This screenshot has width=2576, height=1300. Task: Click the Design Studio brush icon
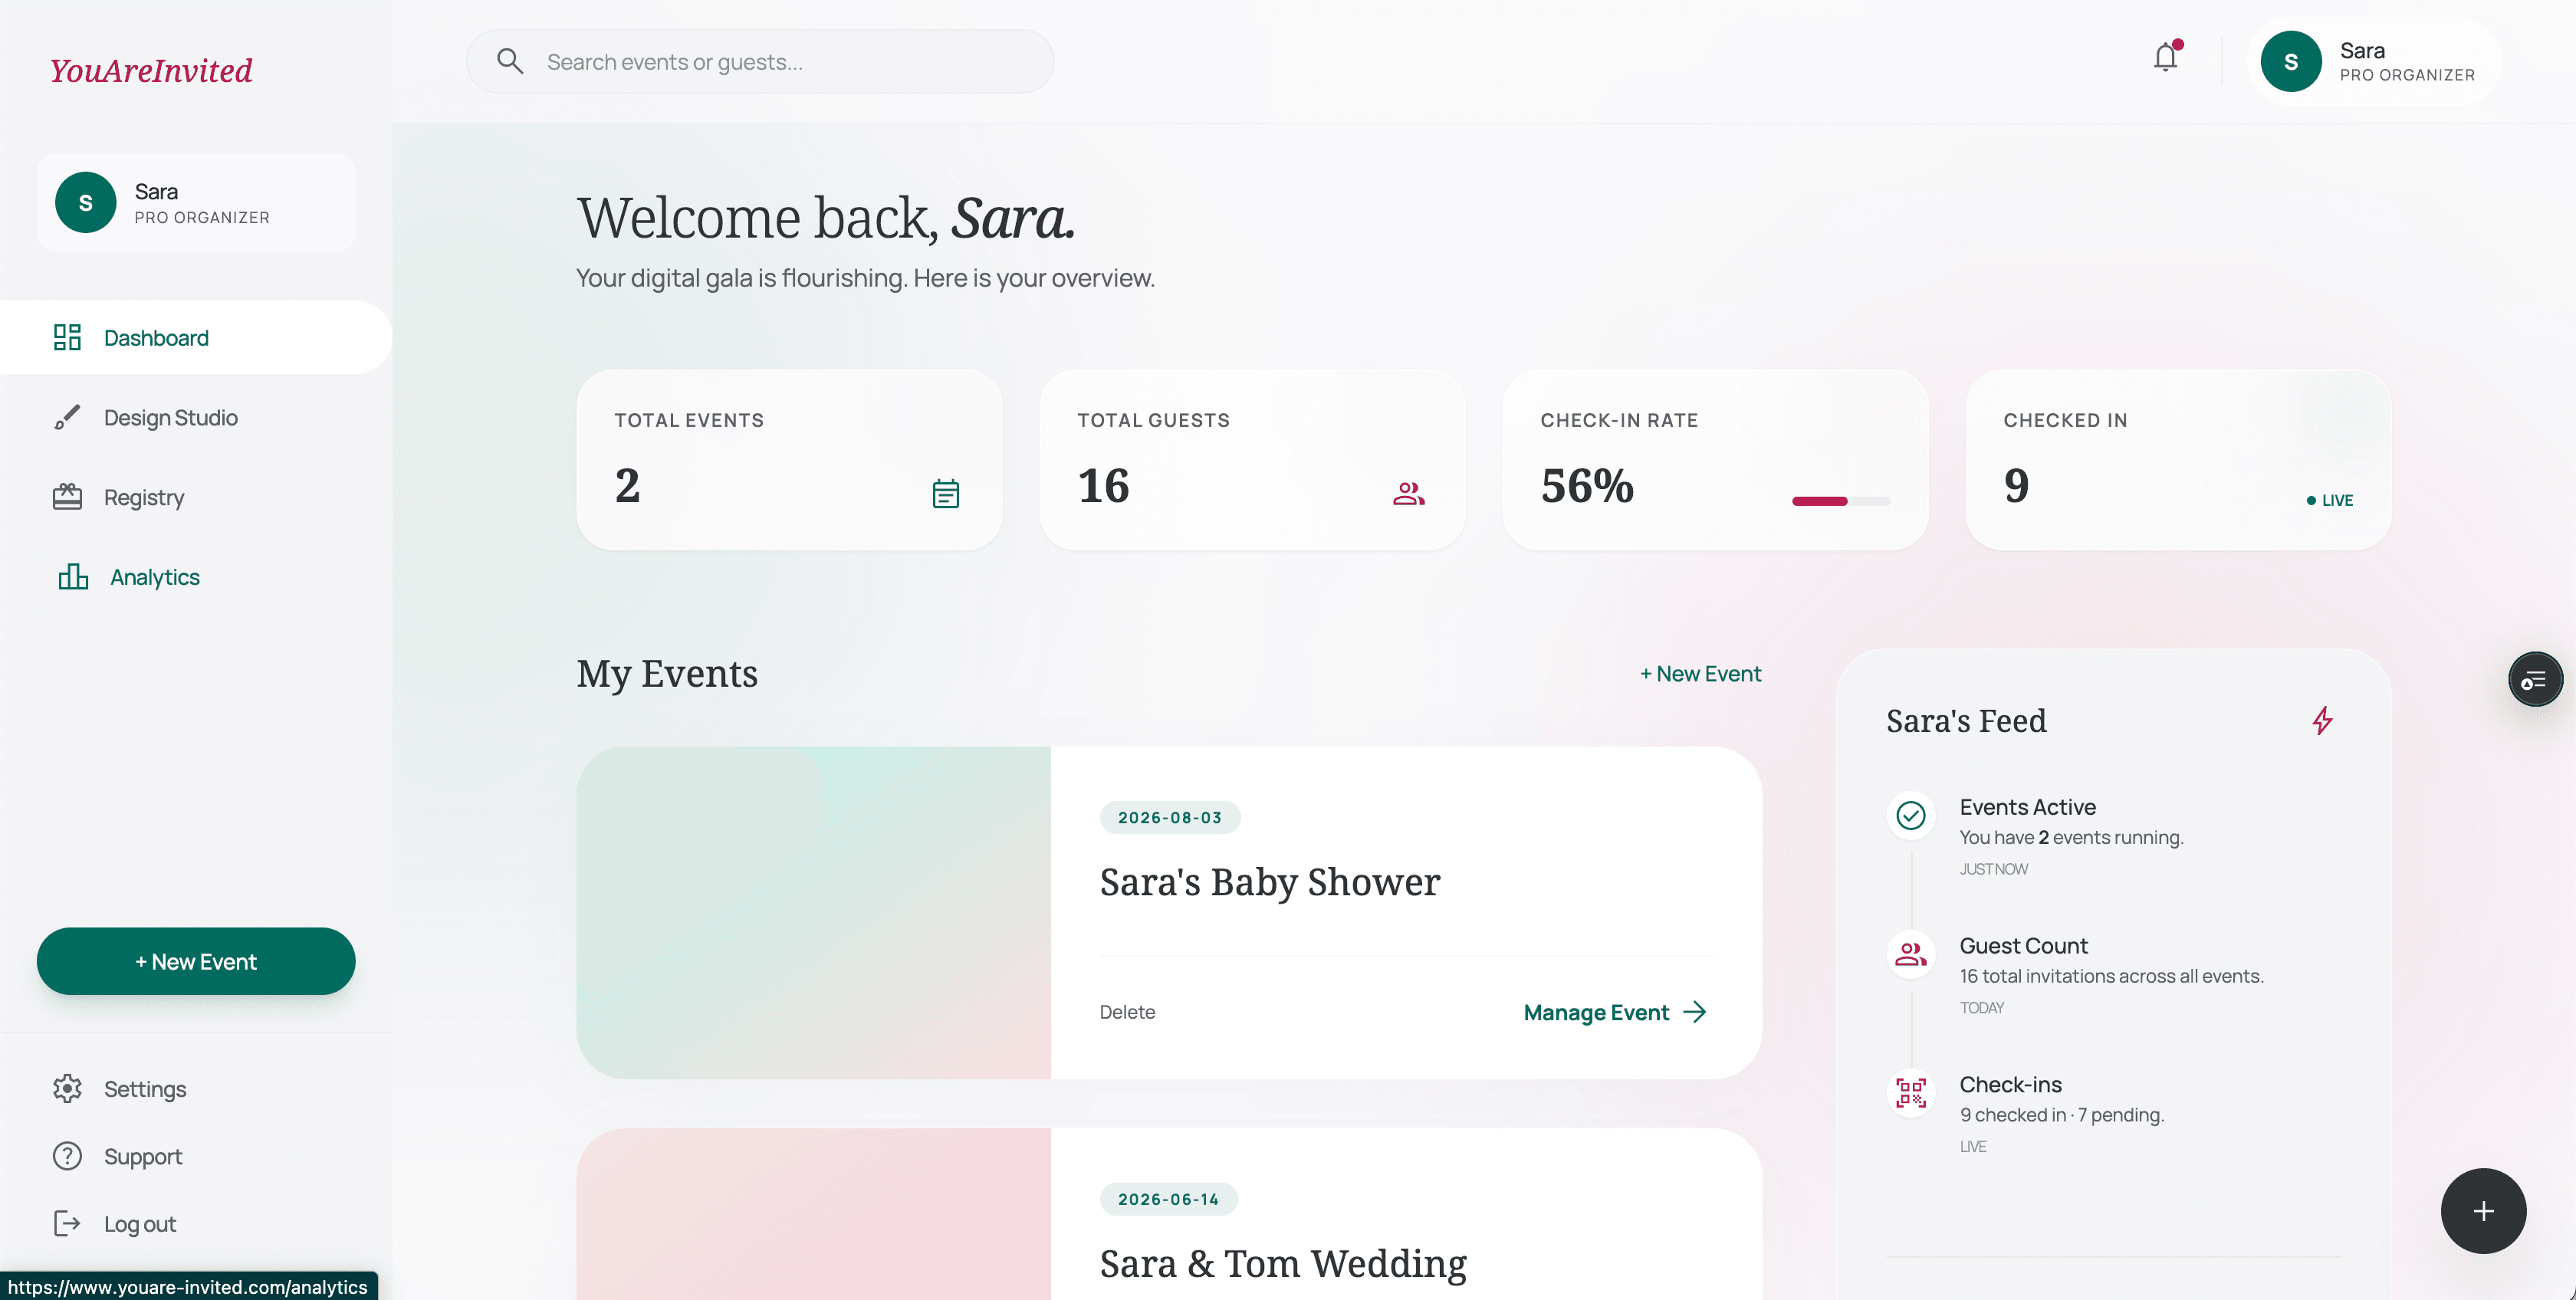[x=67, y=417]
